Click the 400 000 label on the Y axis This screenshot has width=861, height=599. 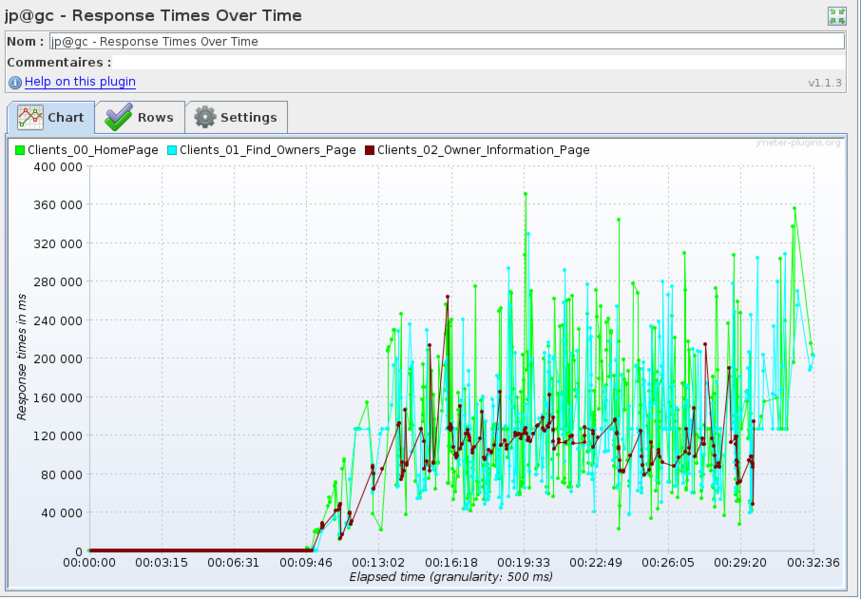coord(58,166)
